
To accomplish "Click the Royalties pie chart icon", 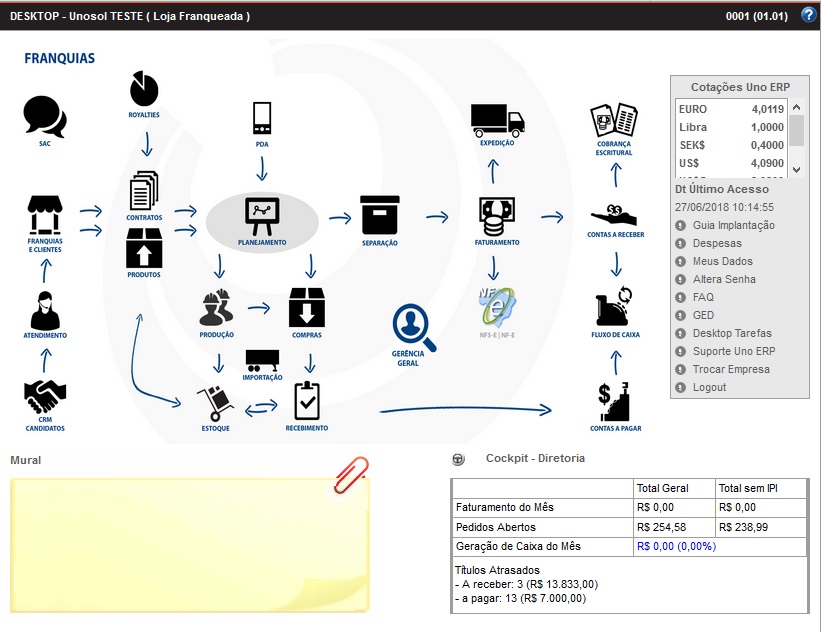I will [145, 89].
